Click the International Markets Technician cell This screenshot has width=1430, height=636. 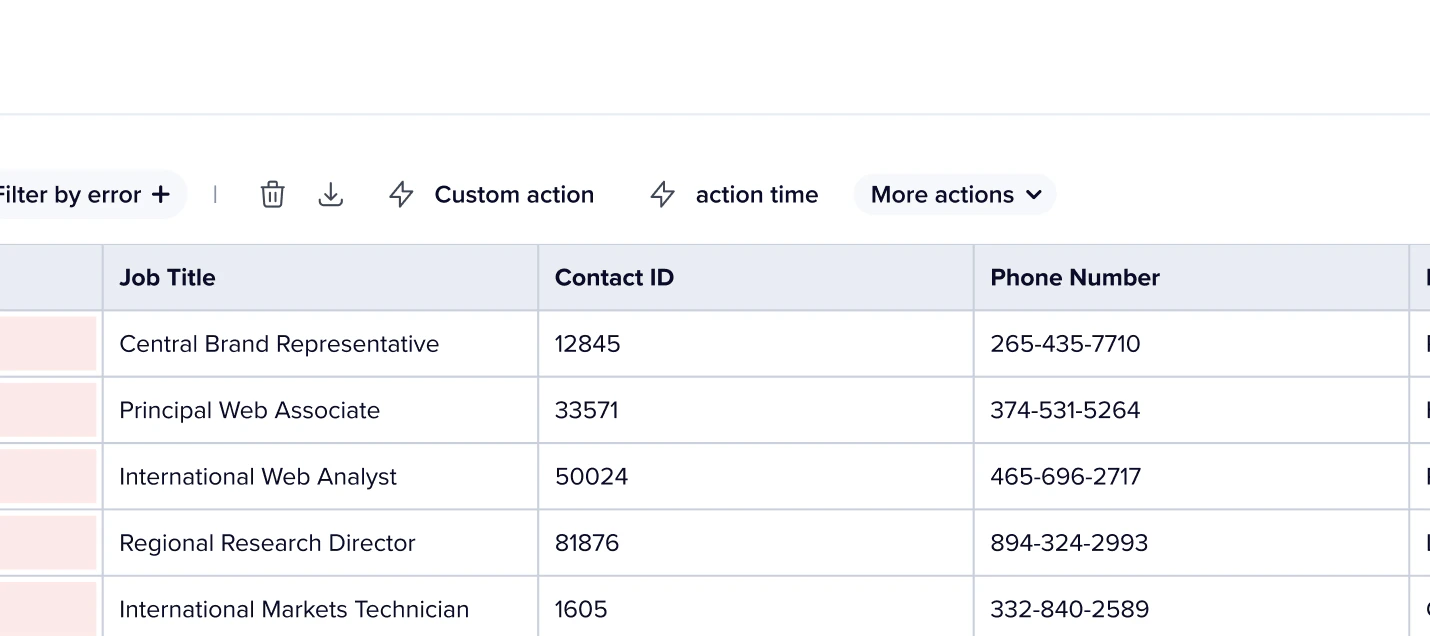[294, 609]
